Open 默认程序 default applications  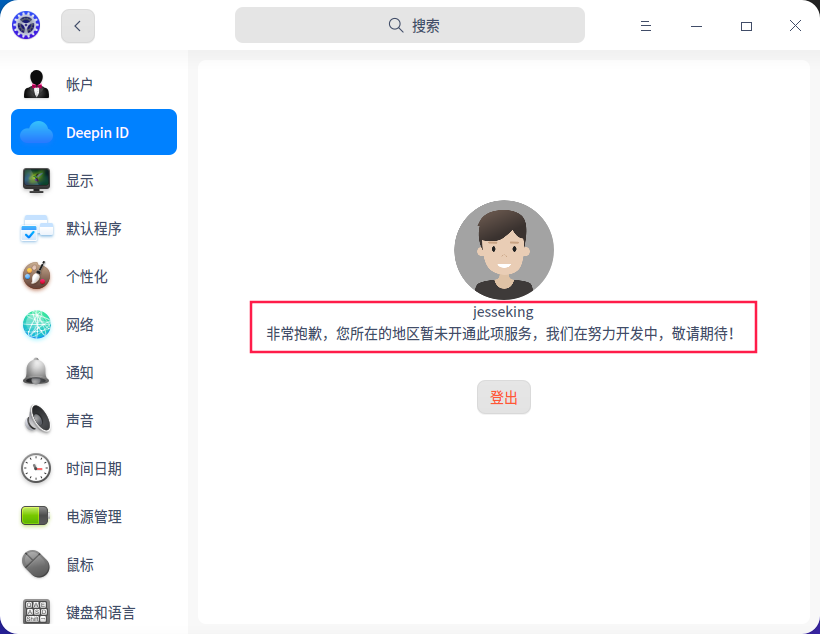point(94,229)
